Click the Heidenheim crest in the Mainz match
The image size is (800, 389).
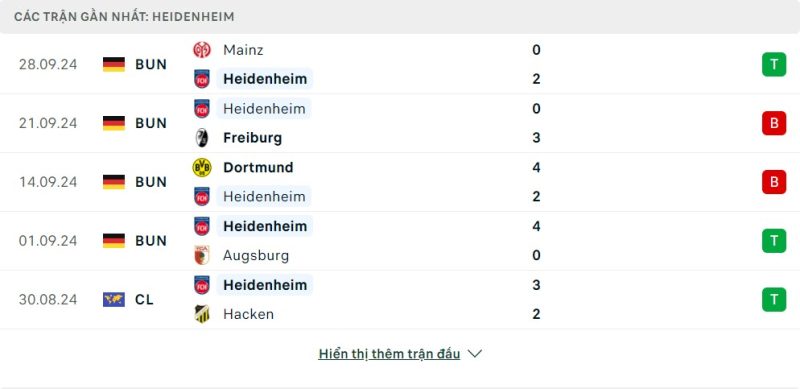coord(202,79)
